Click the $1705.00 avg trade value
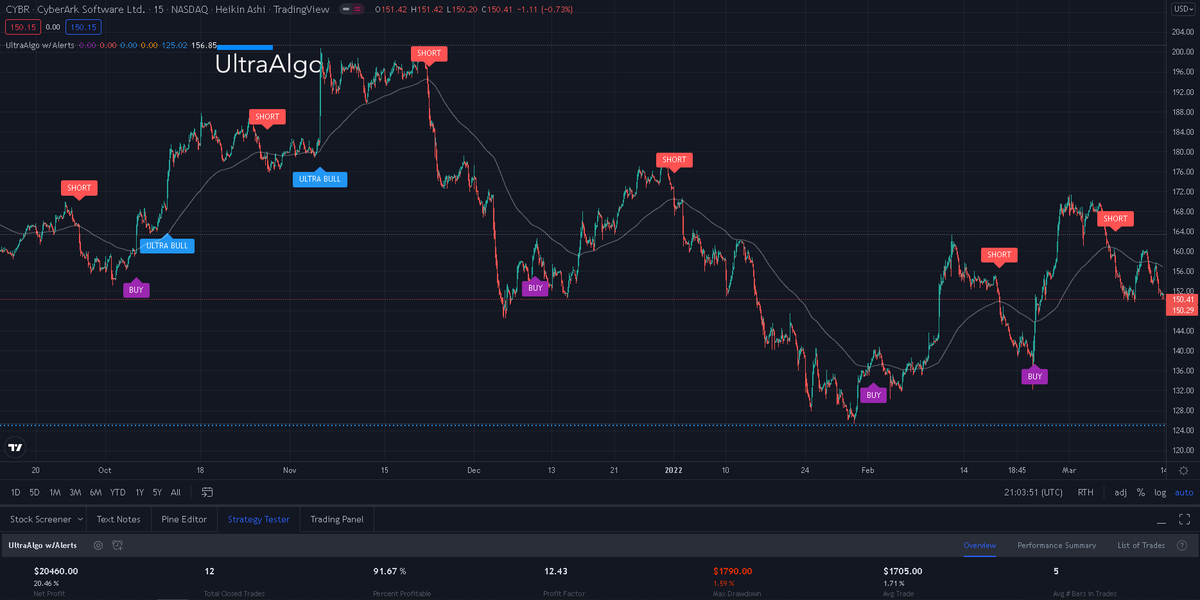Viewport: 1200px width, 600px height. [903, 571]
